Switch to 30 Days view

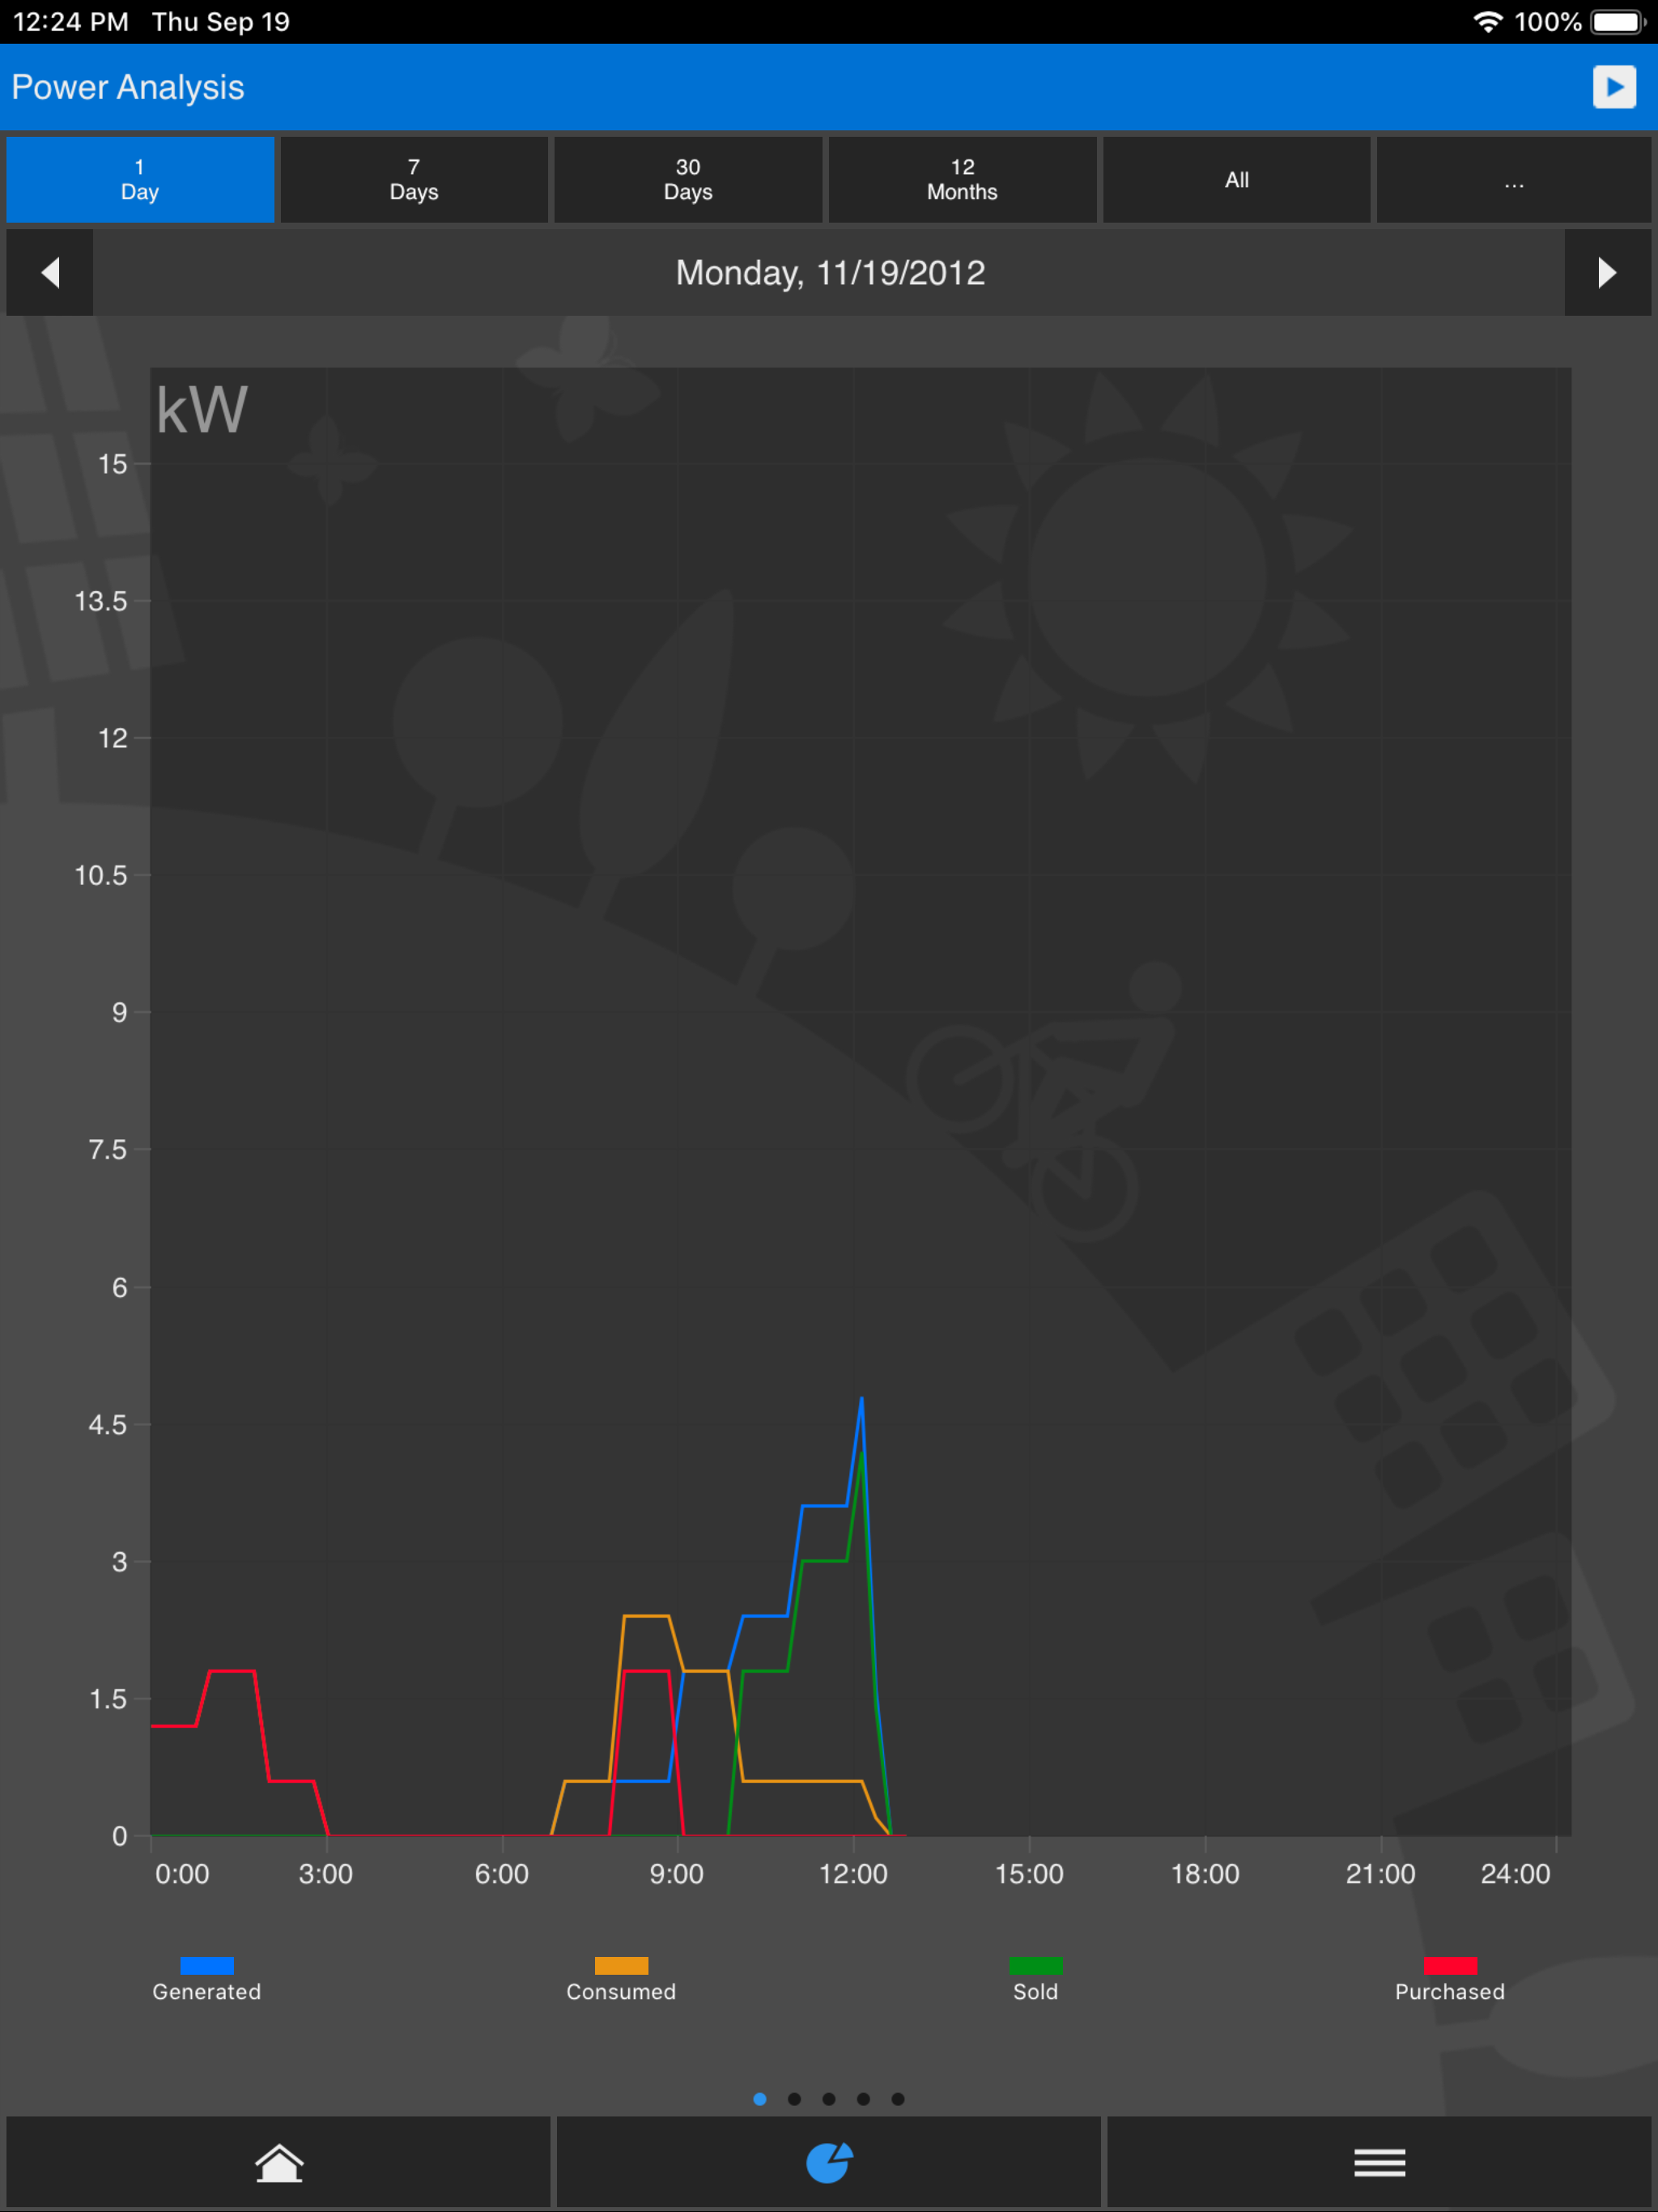click(688, 180)
